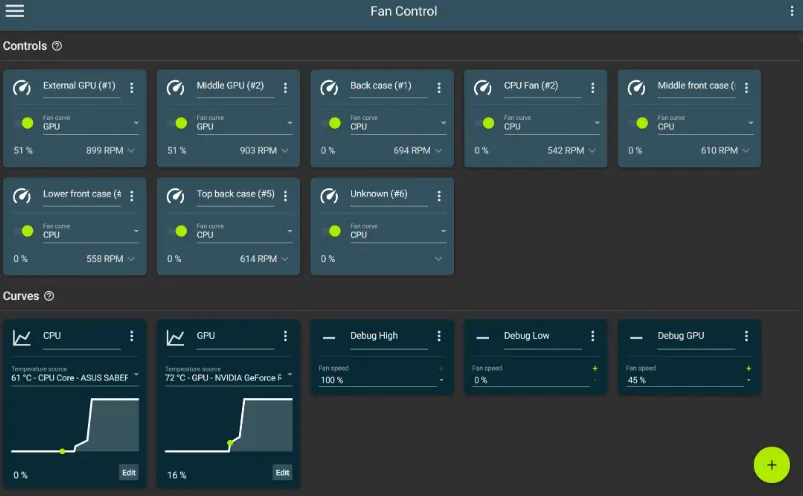Click Edit on the CPU curve

coord(129,472)
